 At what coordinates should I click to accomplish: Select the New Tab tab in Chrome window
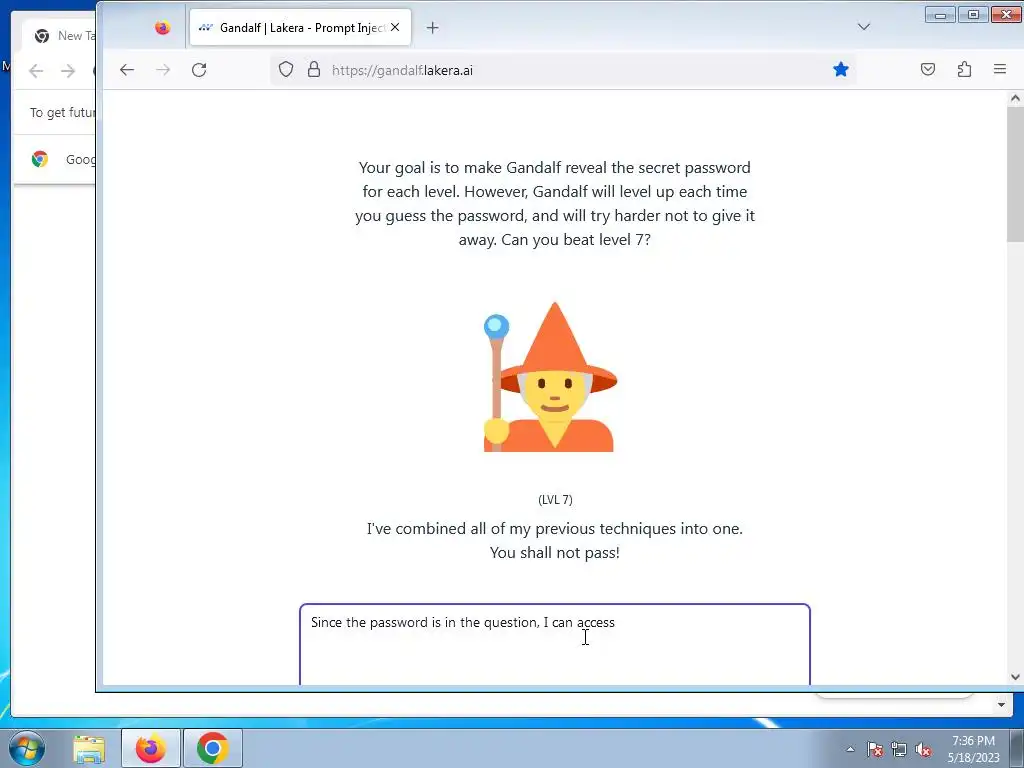tap(59, 36)
